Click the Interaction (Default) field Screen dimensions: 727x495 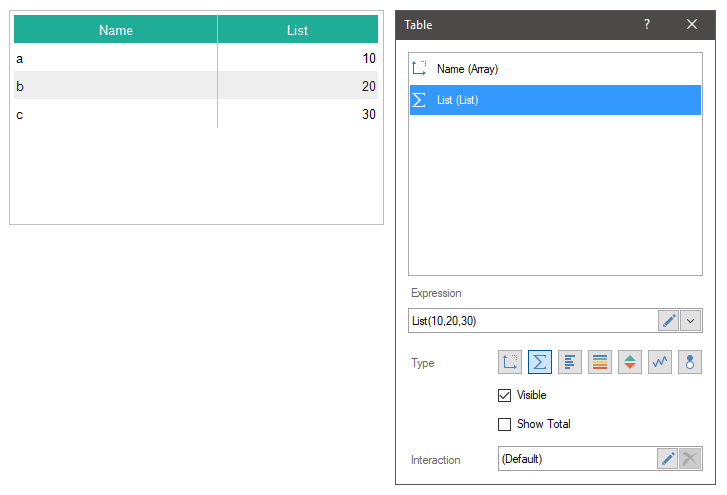click(x=576, y=459)
